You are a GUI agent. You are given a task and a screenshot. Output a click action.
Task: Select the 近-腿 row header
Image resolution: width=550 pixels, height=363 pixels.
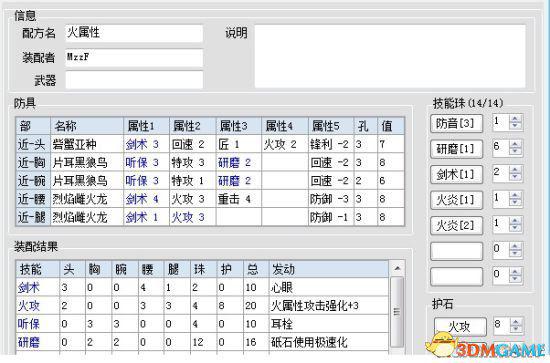[x=33, y=217]
